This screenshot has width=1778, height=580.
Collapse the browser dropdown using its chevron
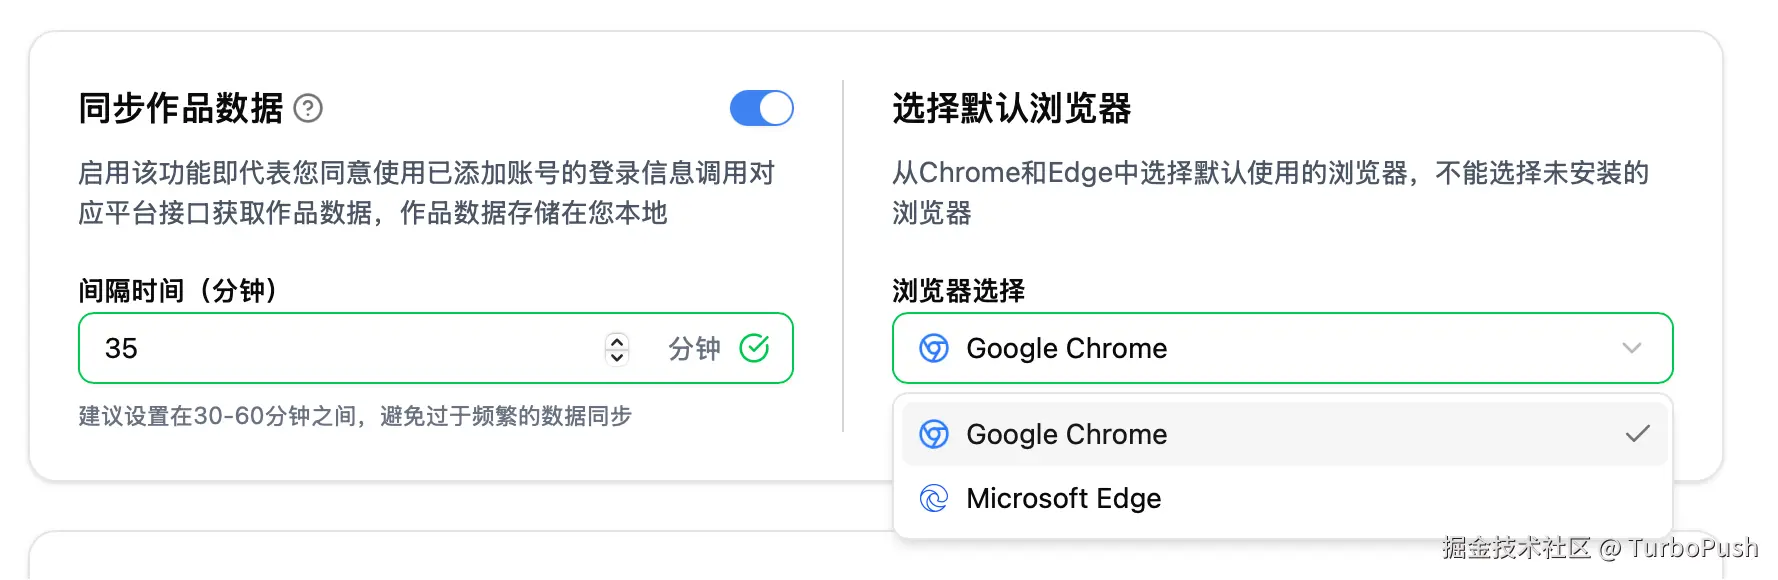1632,348
